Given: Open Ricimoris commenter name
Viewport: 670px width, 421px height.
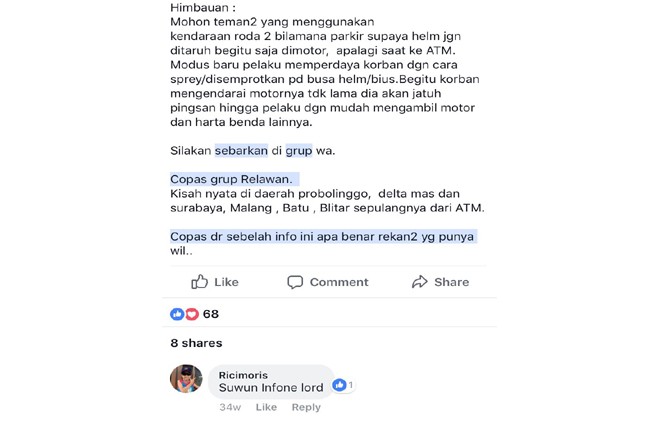Looking at the screenshot, I should tap(243, 375).
